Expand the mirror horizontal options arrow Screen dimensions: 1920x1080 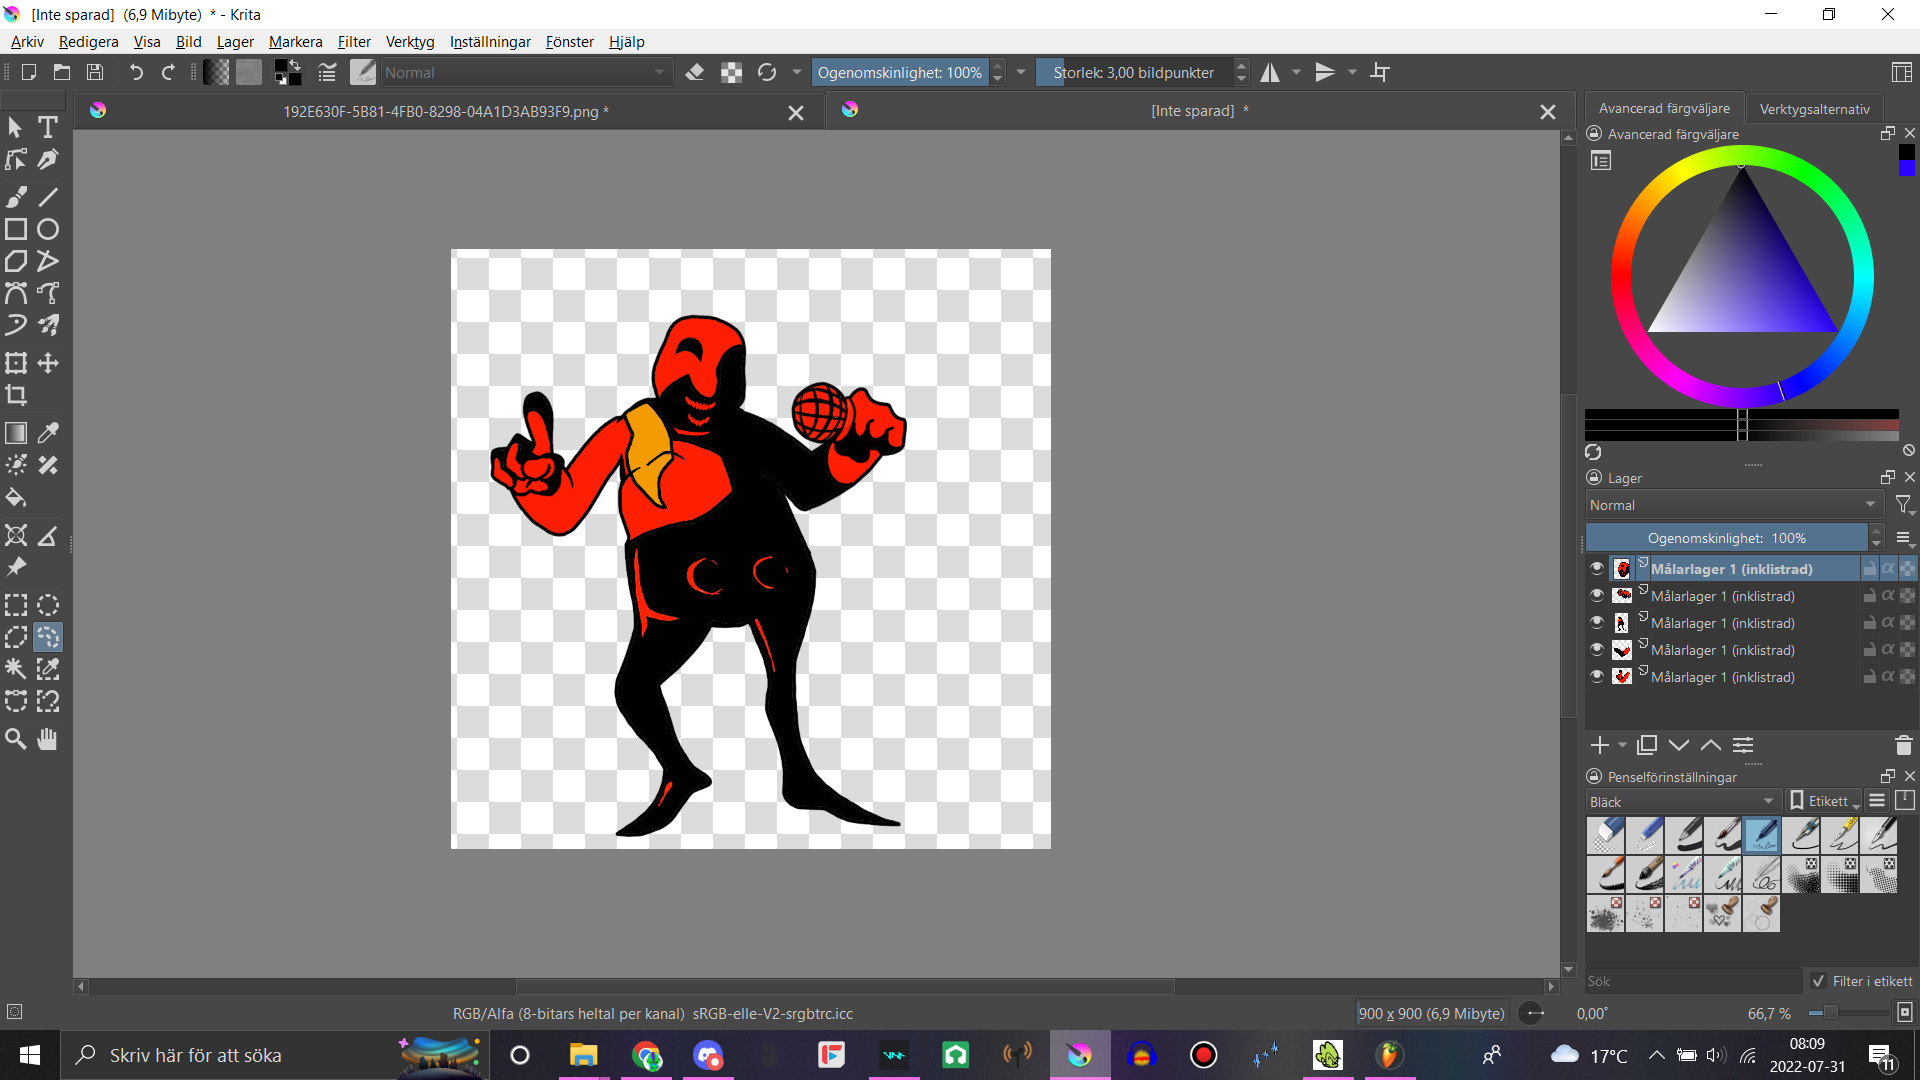1297,72
